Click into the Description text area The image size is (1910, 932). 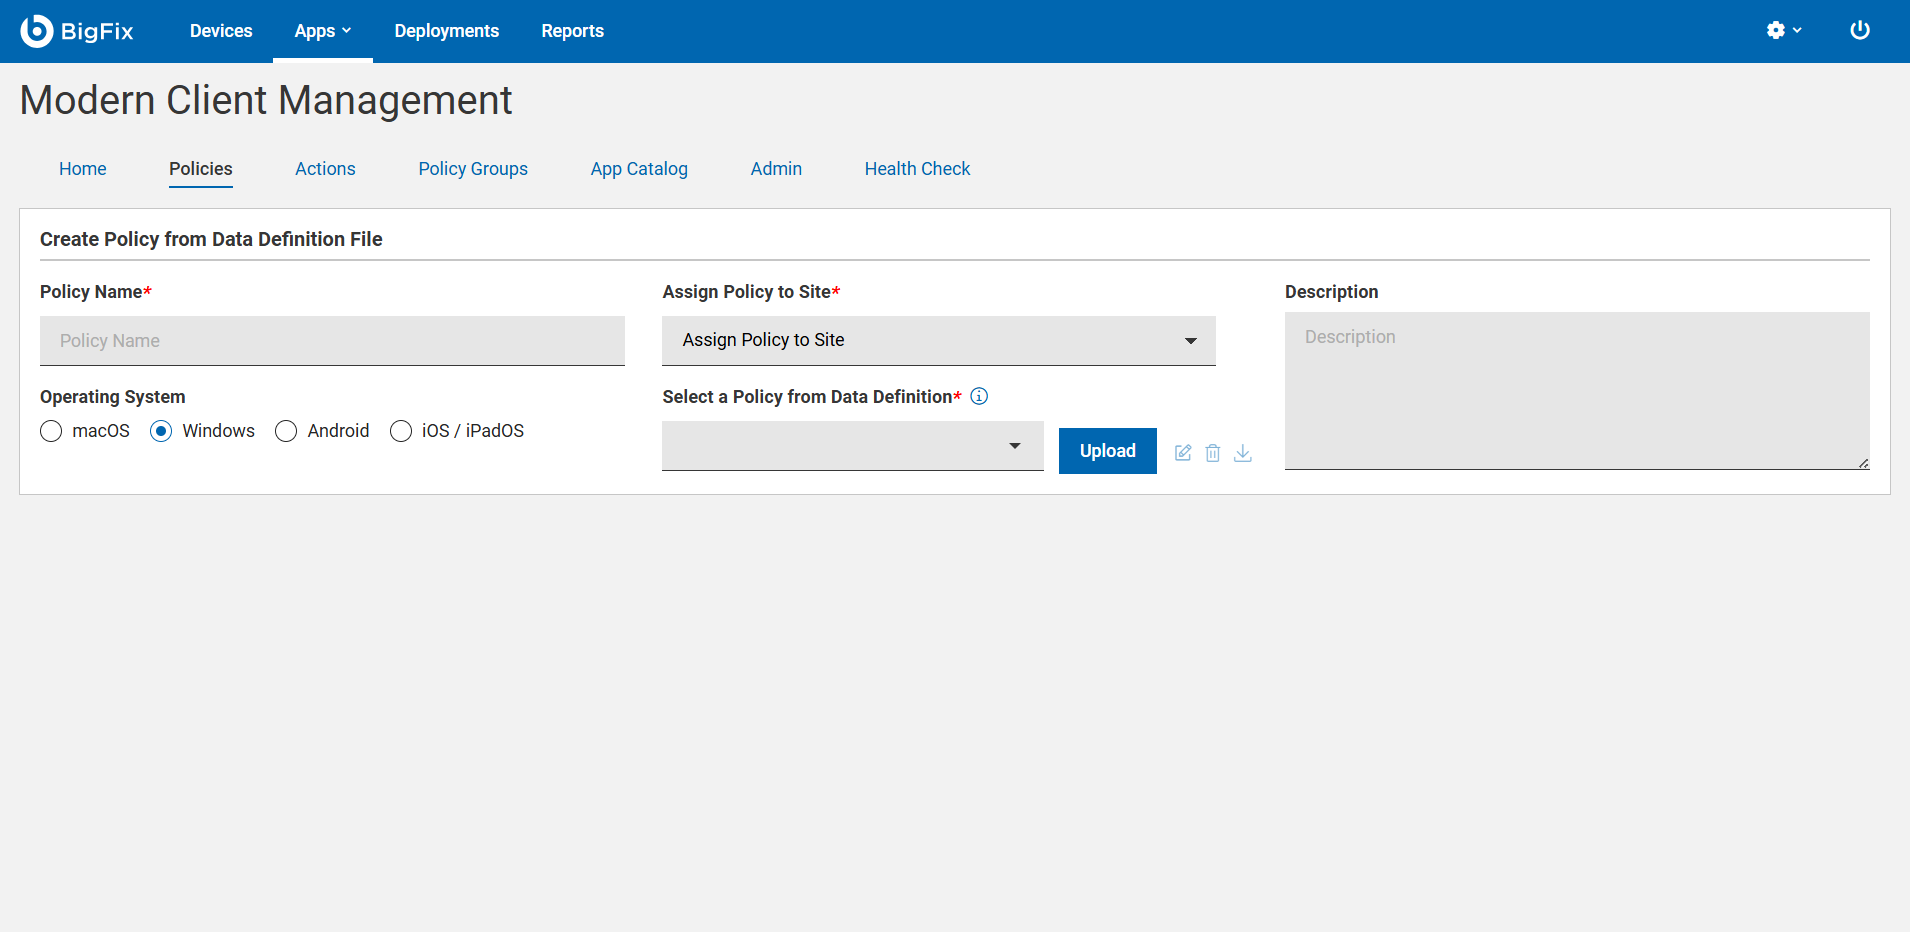click(x=1576, y=390)
